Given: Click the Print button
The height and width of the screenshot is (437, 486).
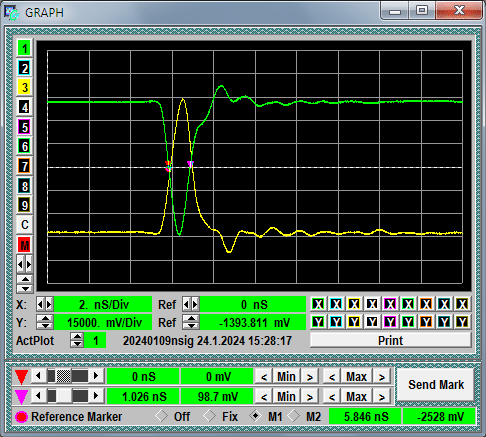Looking at the screenshot, I should click(391, 340).
